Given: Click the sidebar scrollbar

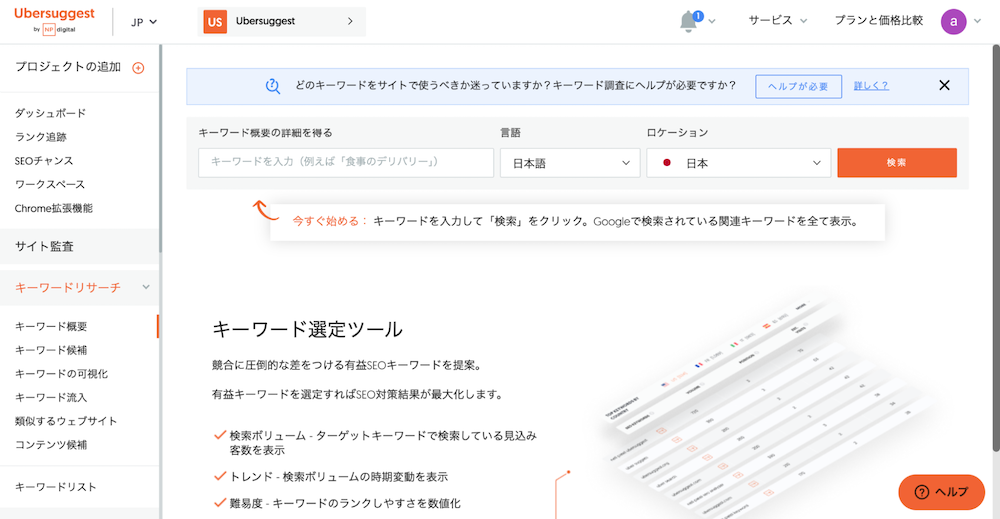Looking at the screenshot, I should (x=160, y=149).
